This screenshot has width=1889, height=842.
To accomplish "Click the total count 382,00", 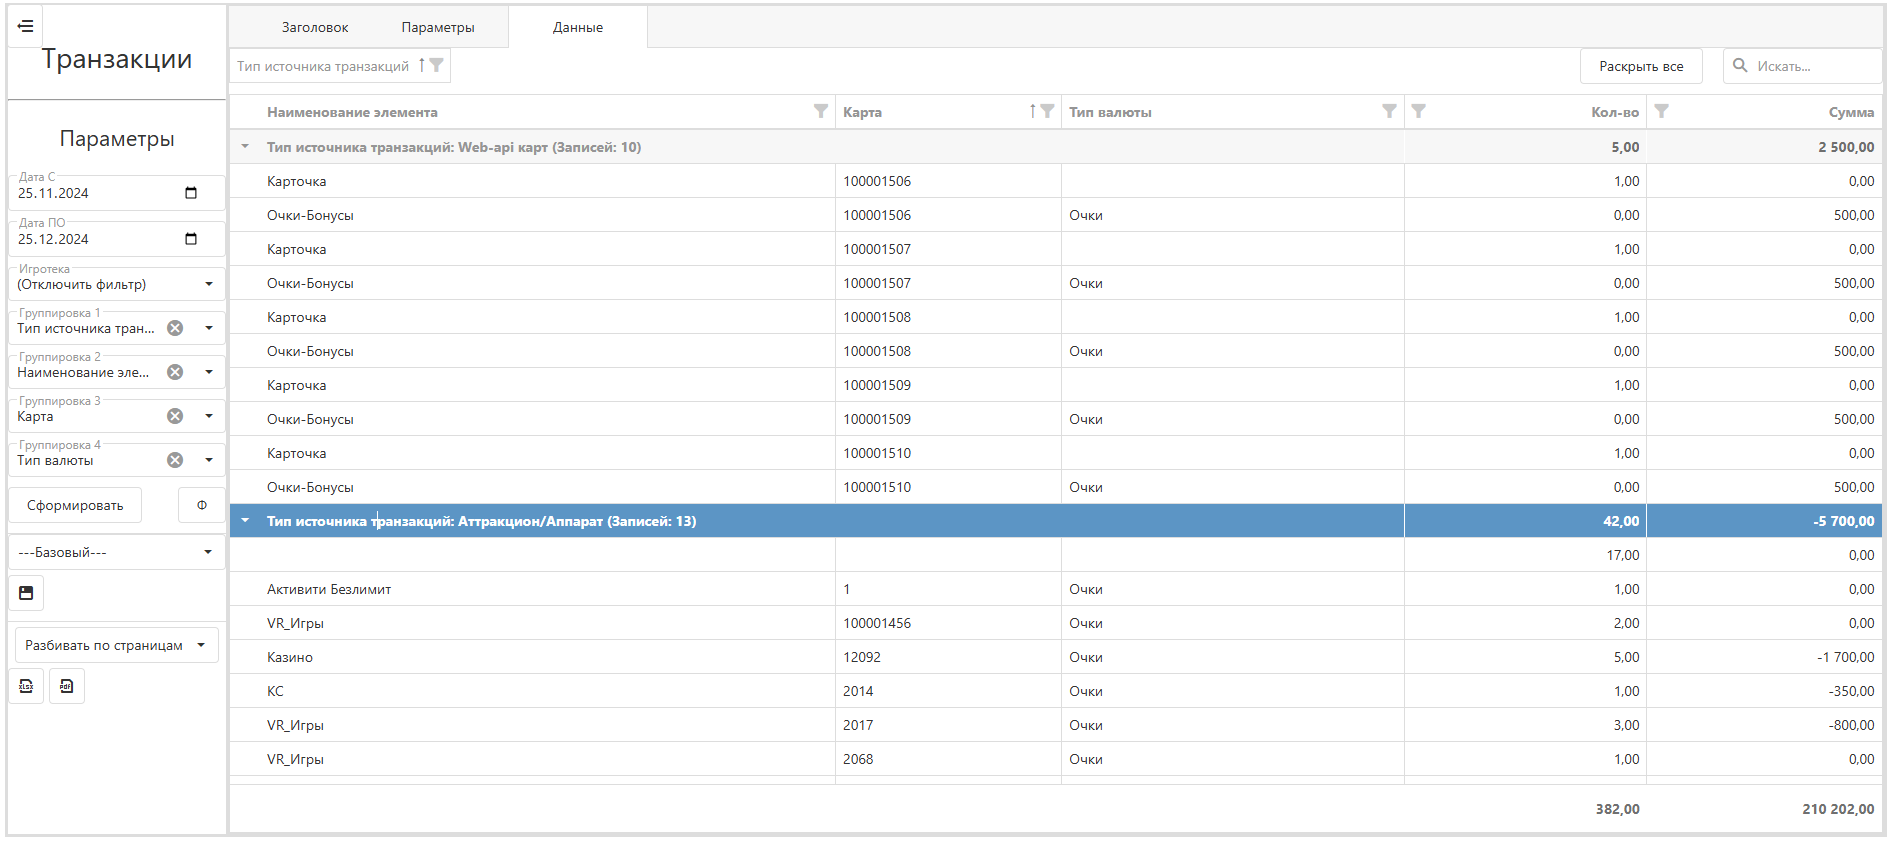I will (1617, 809).
